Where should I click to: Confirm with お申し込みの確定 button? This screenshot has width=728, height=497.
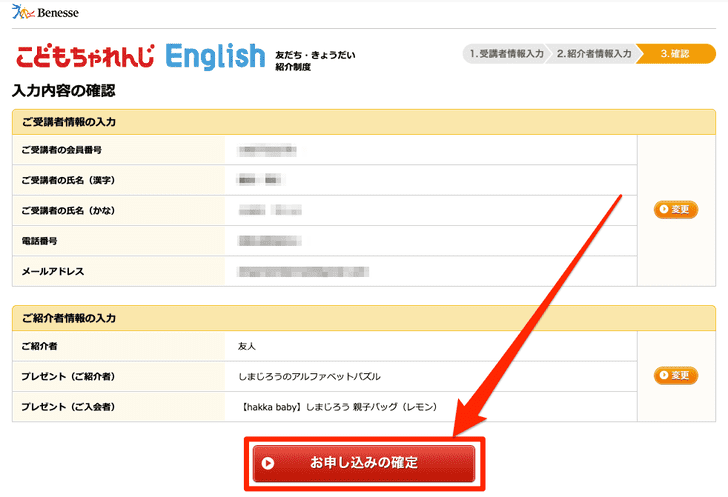364,463
